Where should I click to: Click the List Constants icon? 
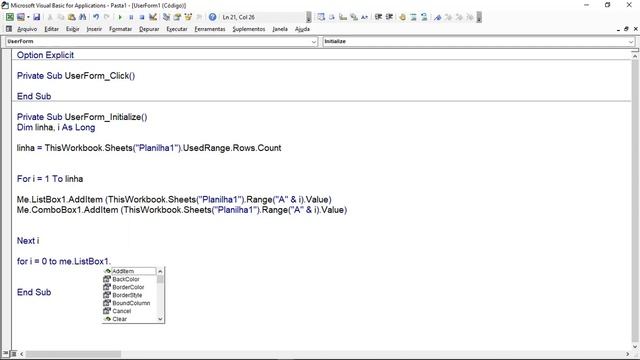pos(332,17)
